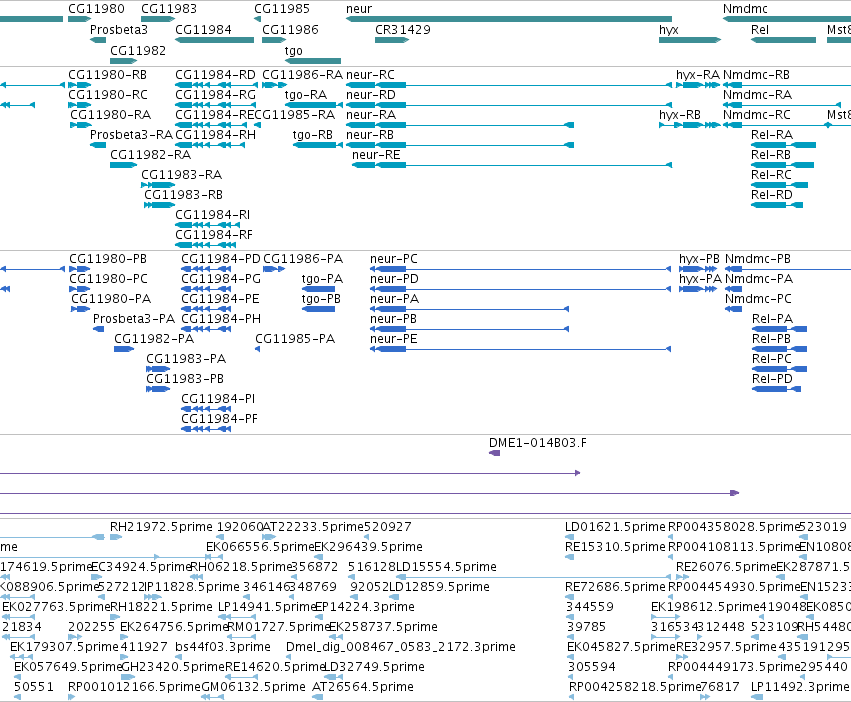Select the hyx gene label

pos(669,29)
